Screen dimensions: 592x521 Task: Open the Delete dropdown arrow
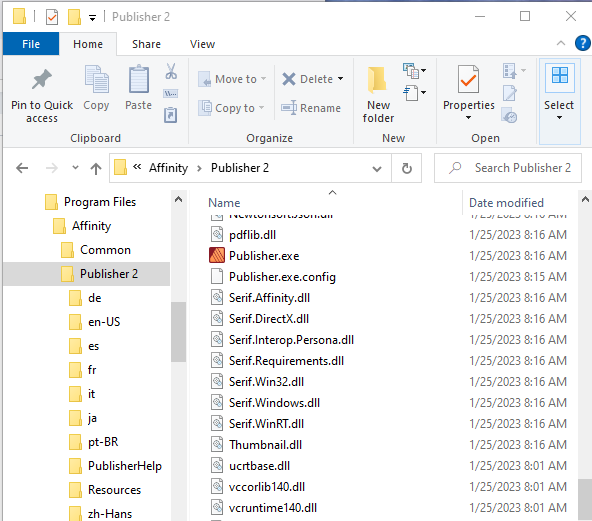(341, 79)
